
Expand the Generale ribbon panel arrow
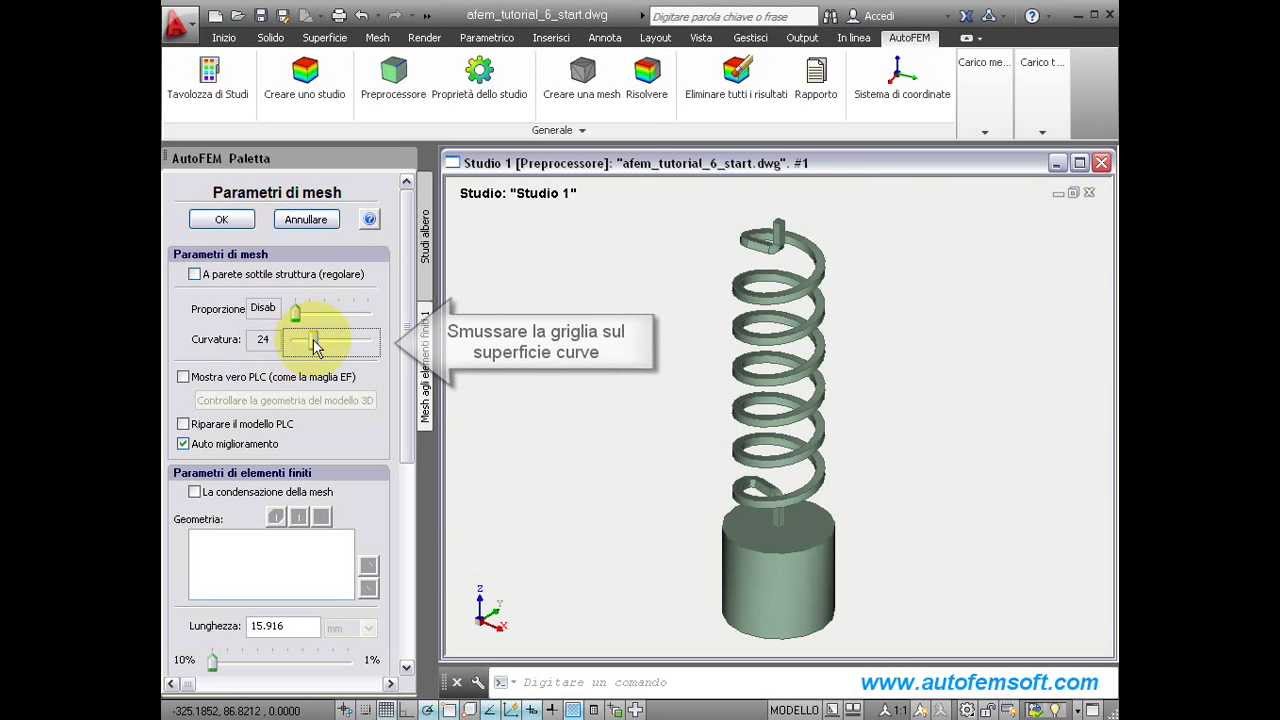(582, 131)
